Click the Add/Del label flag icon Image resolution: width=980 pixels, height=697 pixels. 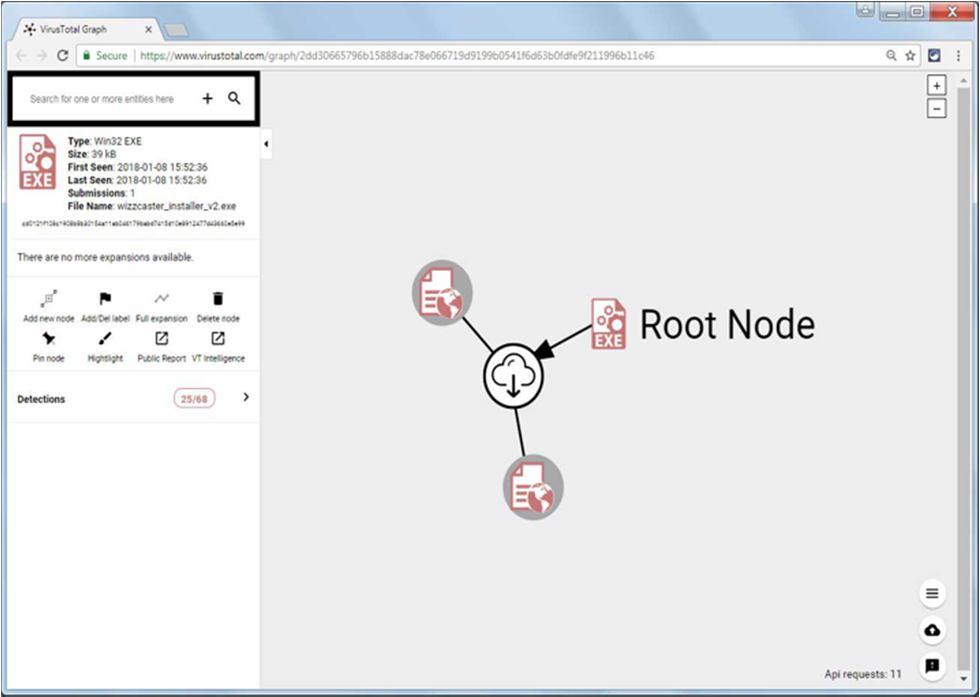[105, 299]
